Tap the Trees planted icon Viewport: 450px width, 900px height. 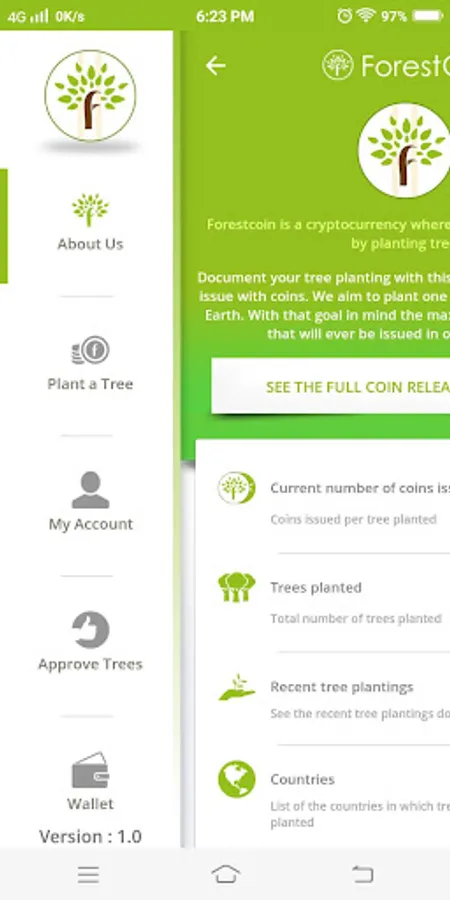pos(236,587)
